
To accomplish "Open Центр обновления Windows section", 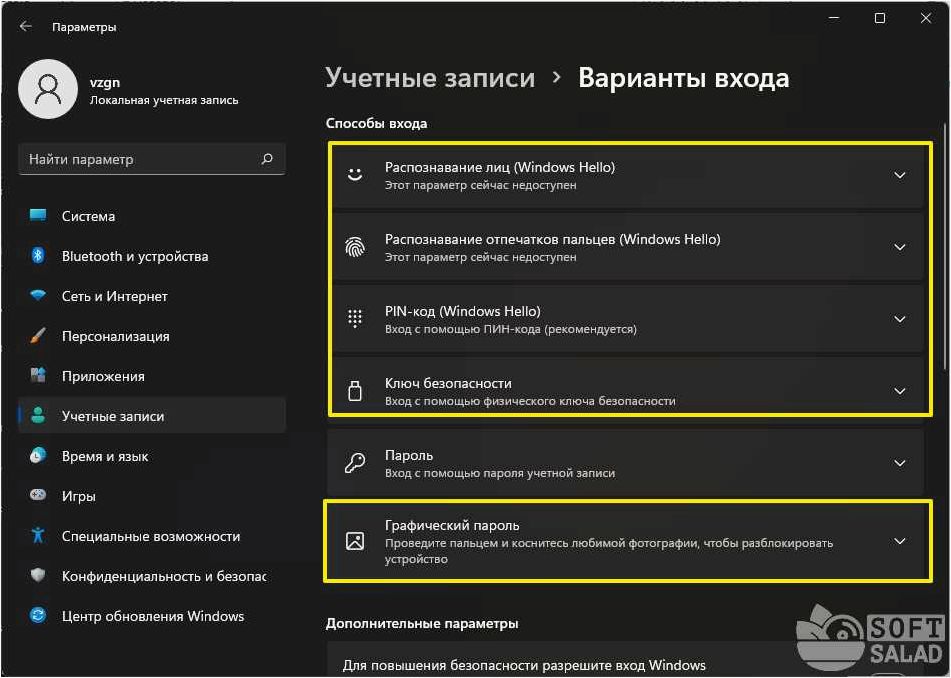I will (152, 616).
